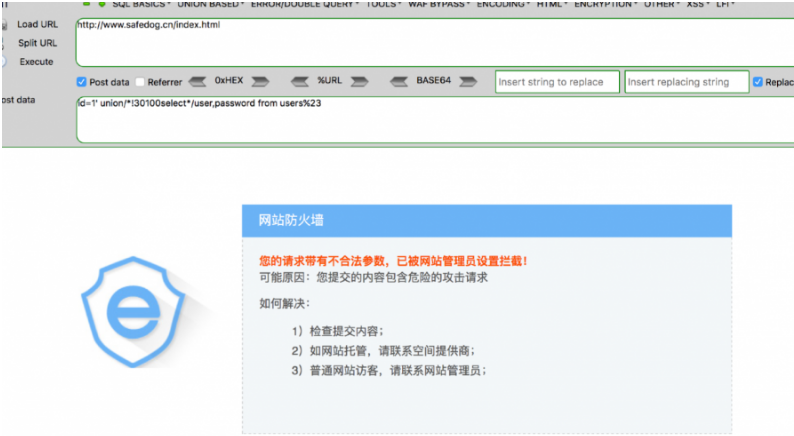The height and width of the screenshot is (436, 794).
Task: Focus the 'Insert replacing string' field
Action: point(687,82)
